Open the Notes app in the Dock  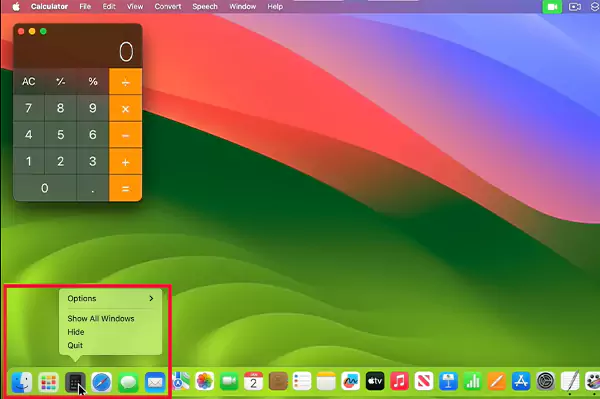pyautogui.click(x=326, y=381)
